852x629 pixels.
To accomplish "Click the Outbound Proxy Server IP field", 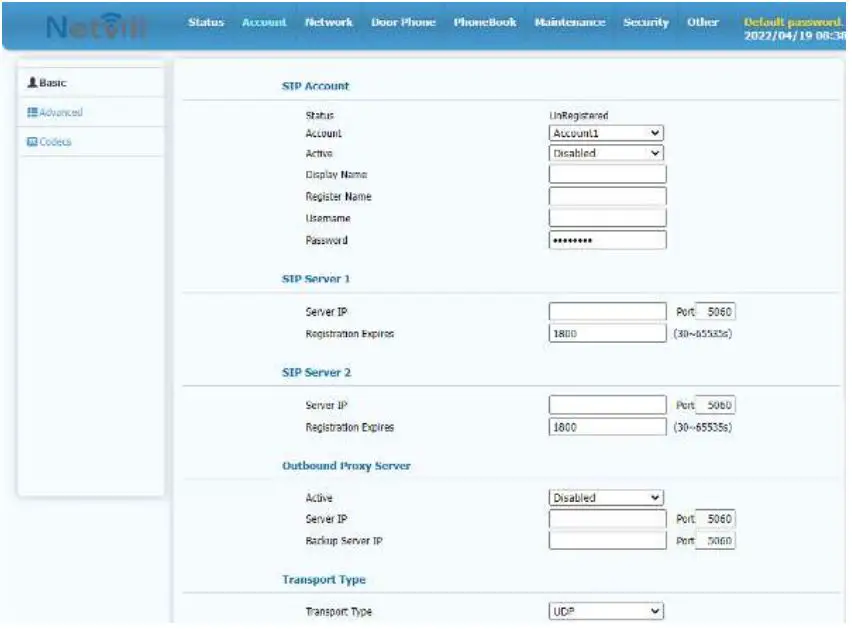I will [607, 519].
